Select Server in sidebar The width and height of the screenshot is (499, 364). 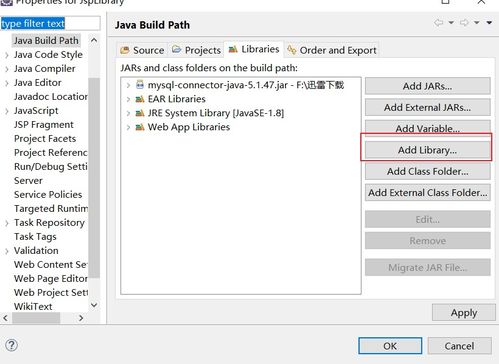28,181
